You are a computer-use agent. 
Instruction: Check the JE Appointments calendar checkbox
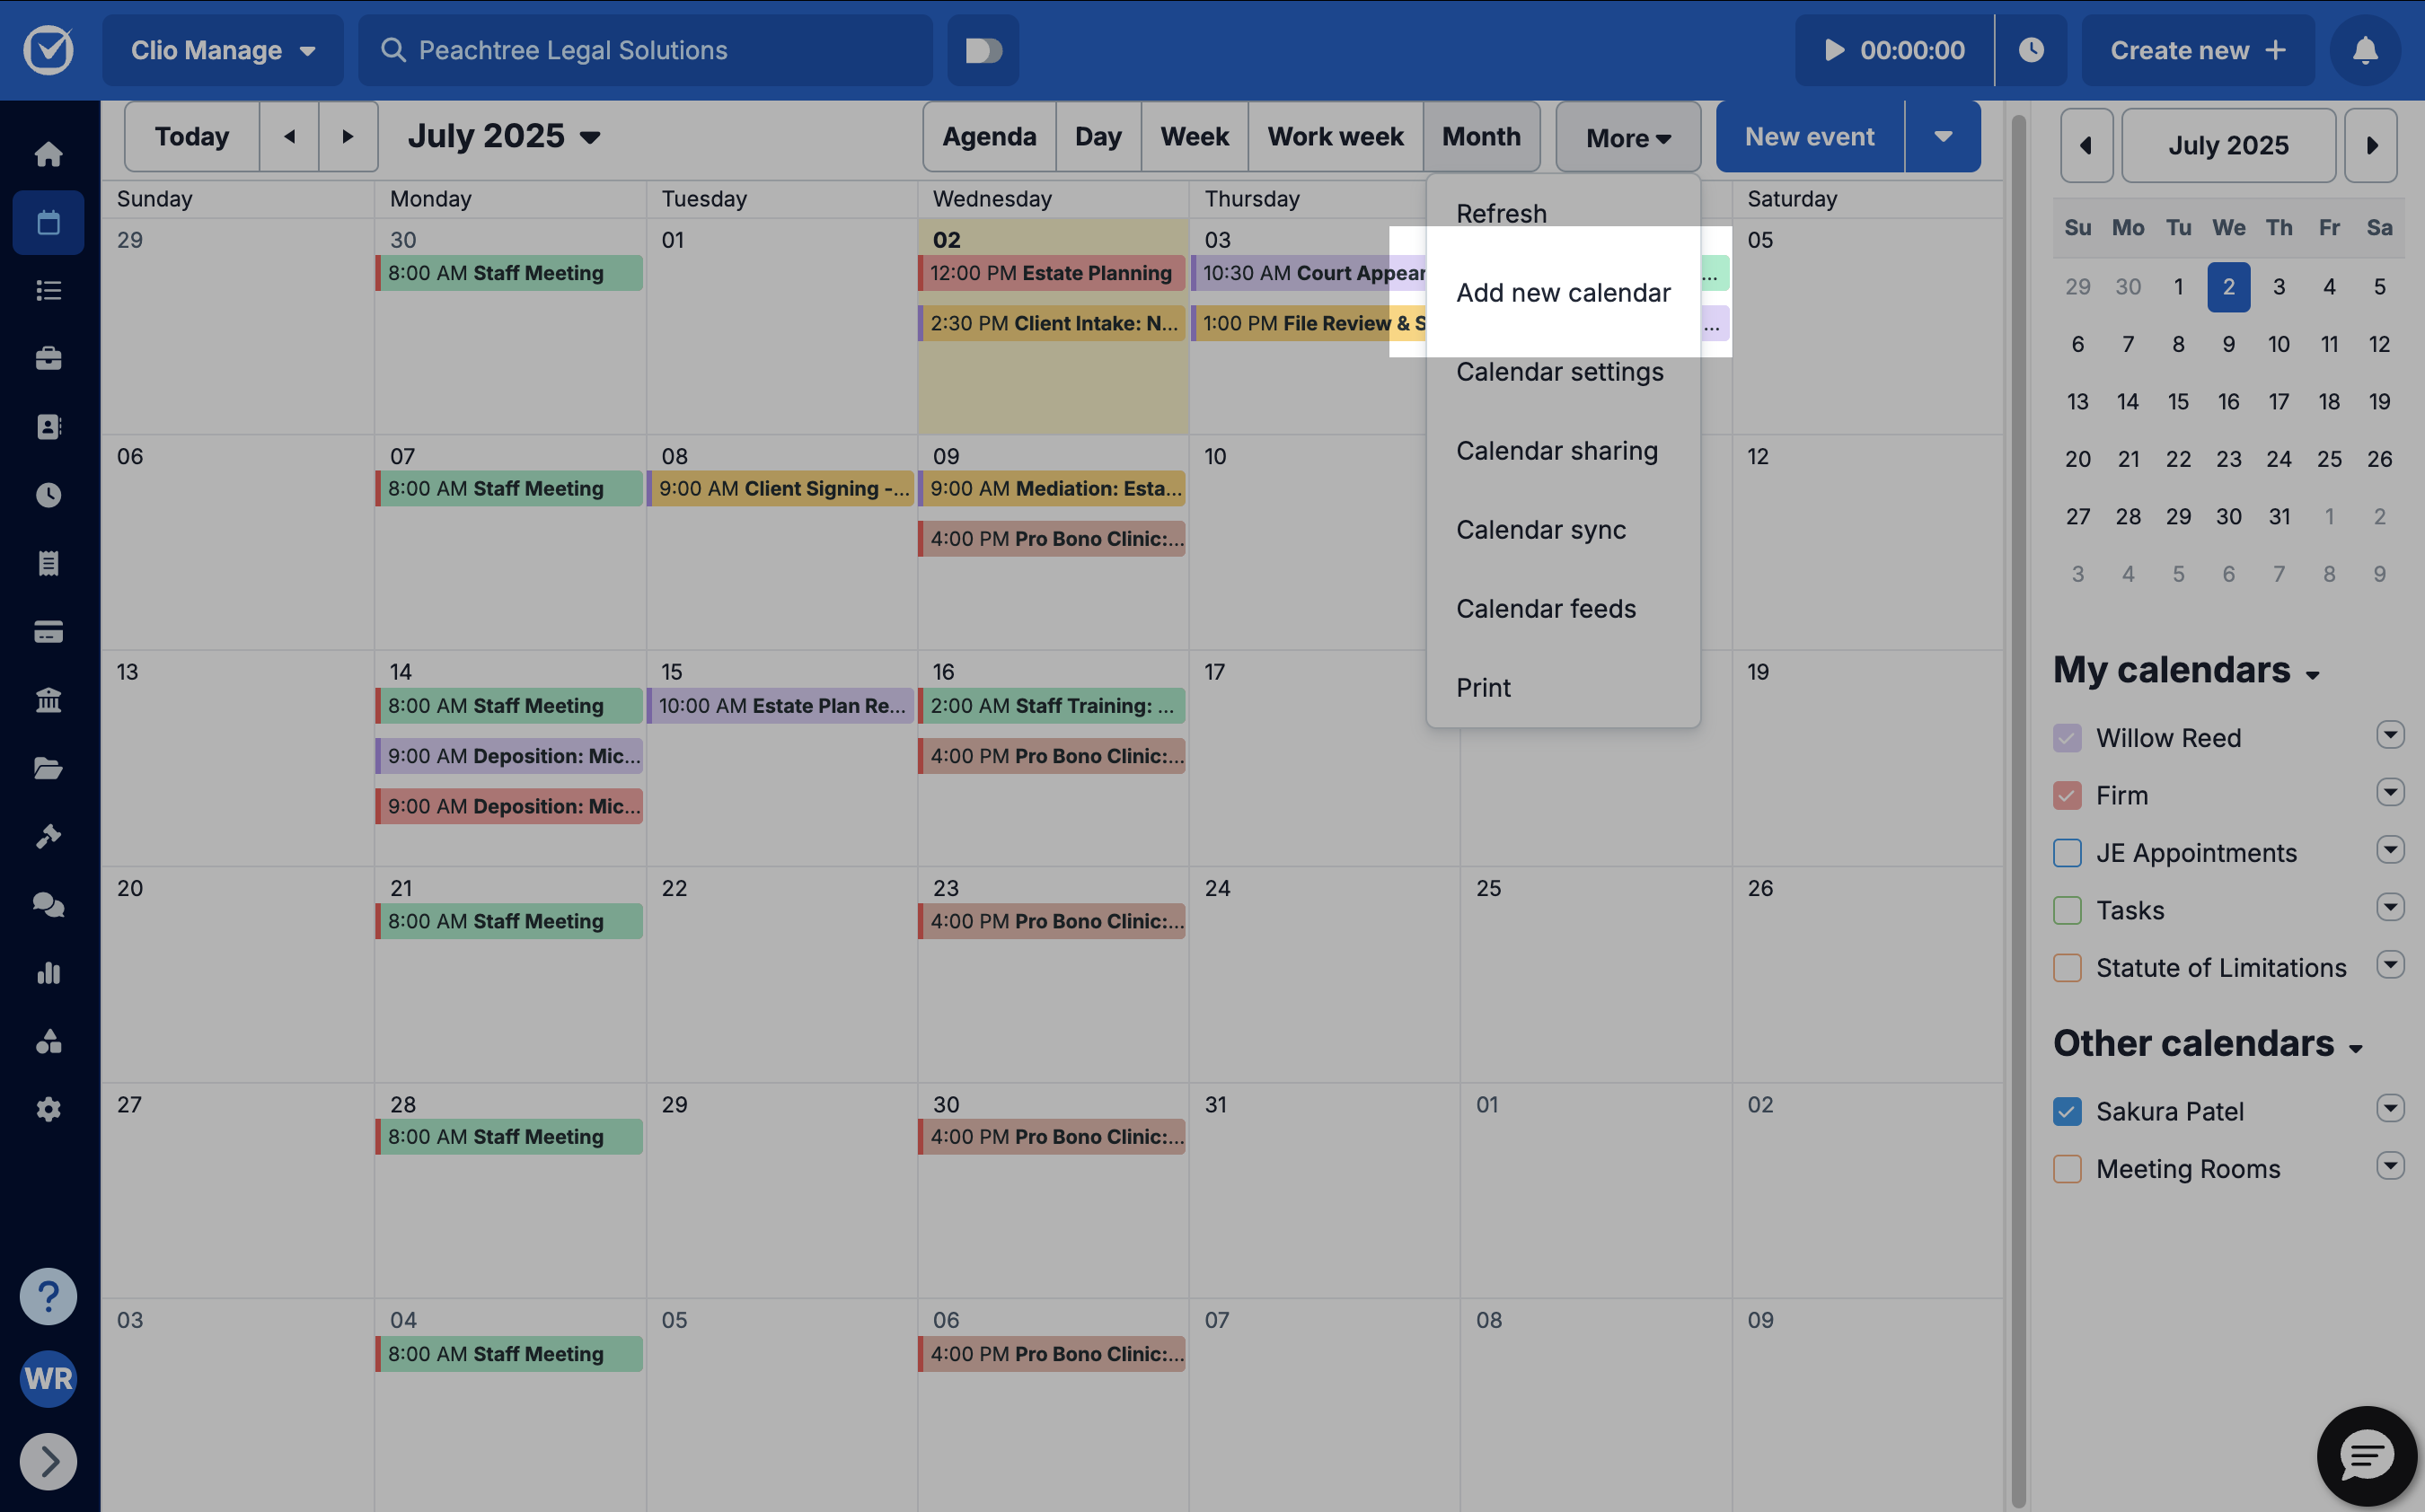pos(2067,853)
